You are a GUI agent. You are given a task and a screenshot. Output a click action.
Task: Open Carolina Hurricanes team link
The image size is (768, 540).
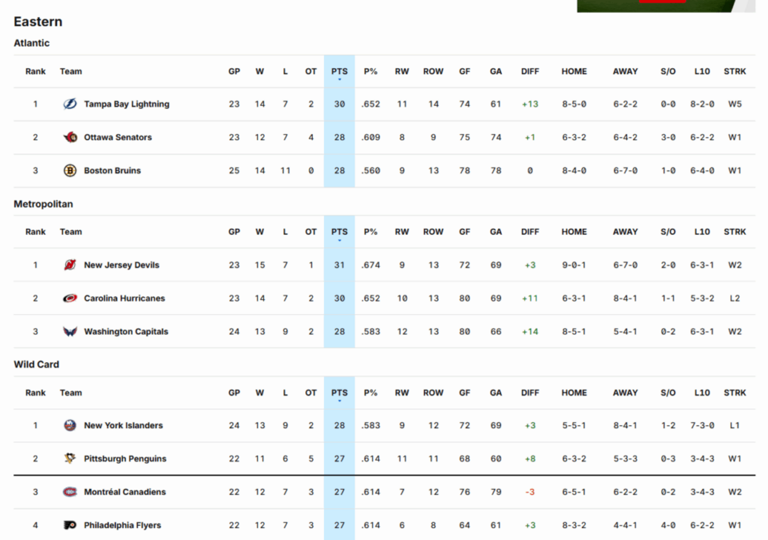(x=124, y=298)
